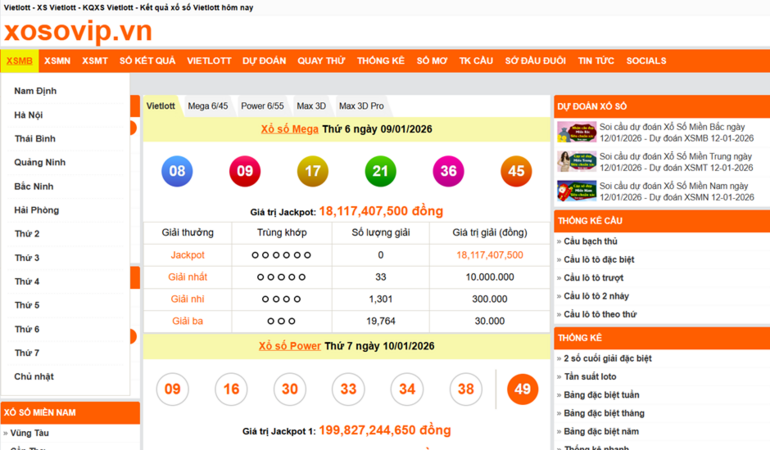Follow the 'Xổ số Mega' heading link
770x450 pixels.
[x=290, y=129]
